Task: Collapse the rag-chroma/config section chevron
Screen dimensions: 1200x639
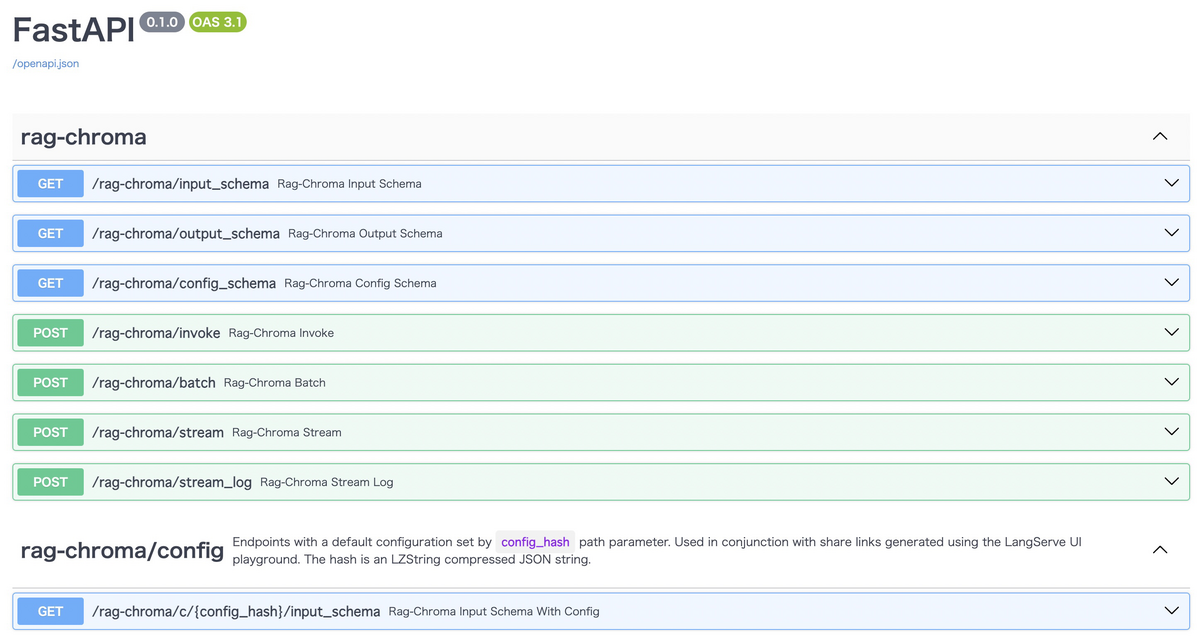Action: click(x=1160, y=550)
